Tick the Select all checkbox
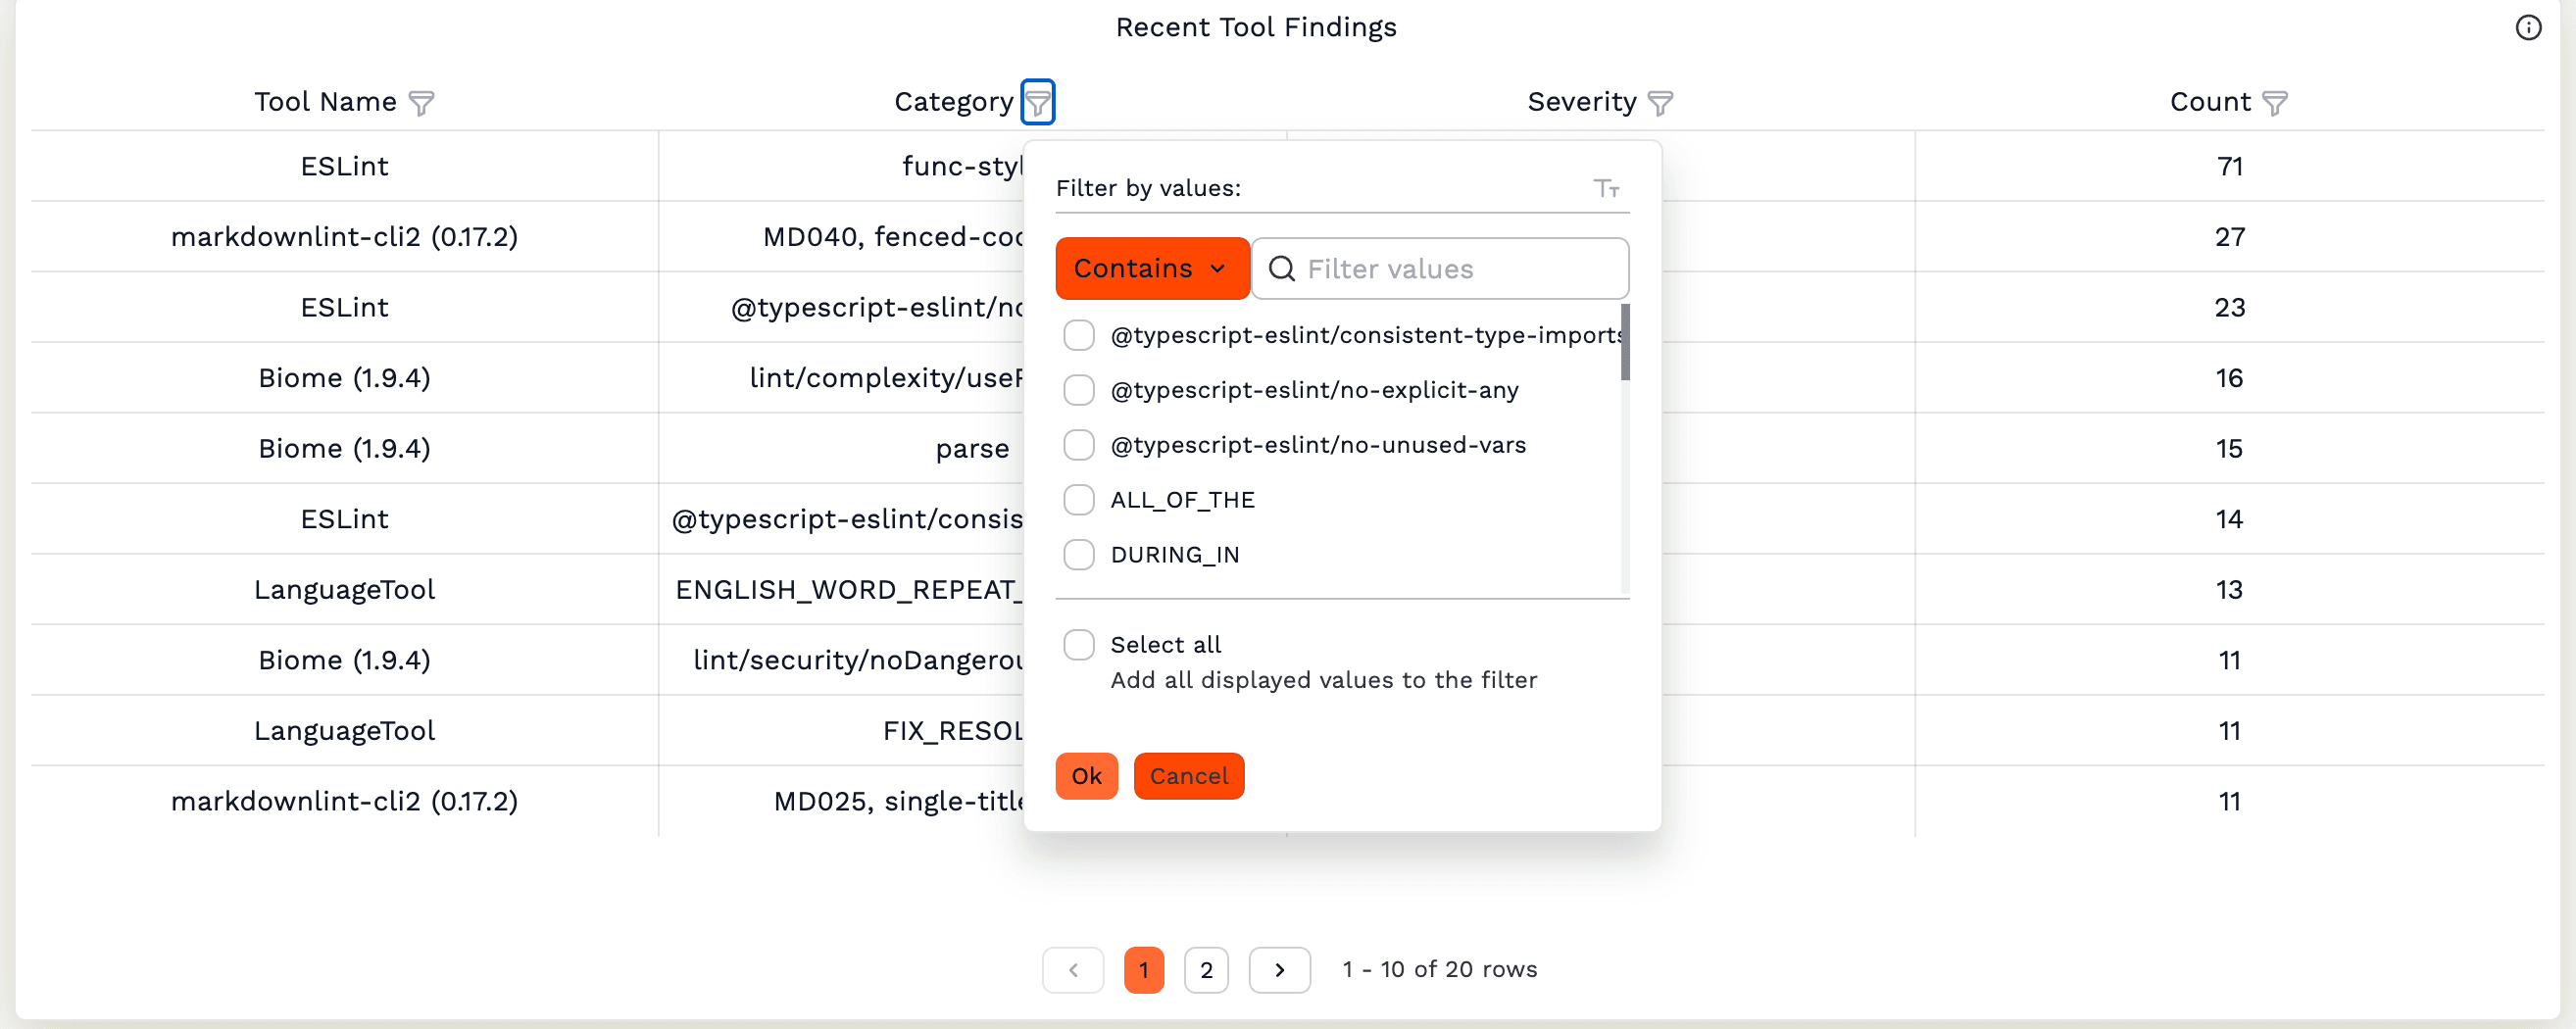 (1079, 645)
